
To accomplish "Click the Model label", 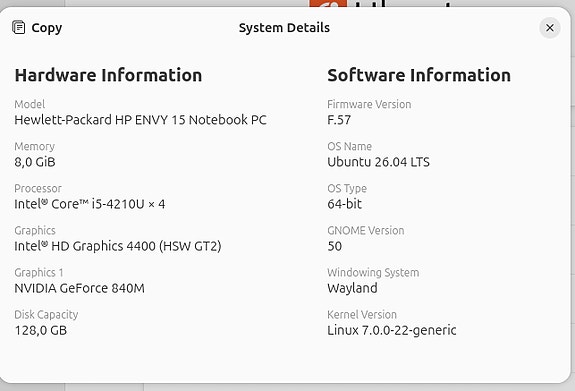I will (x=30, y=104).
